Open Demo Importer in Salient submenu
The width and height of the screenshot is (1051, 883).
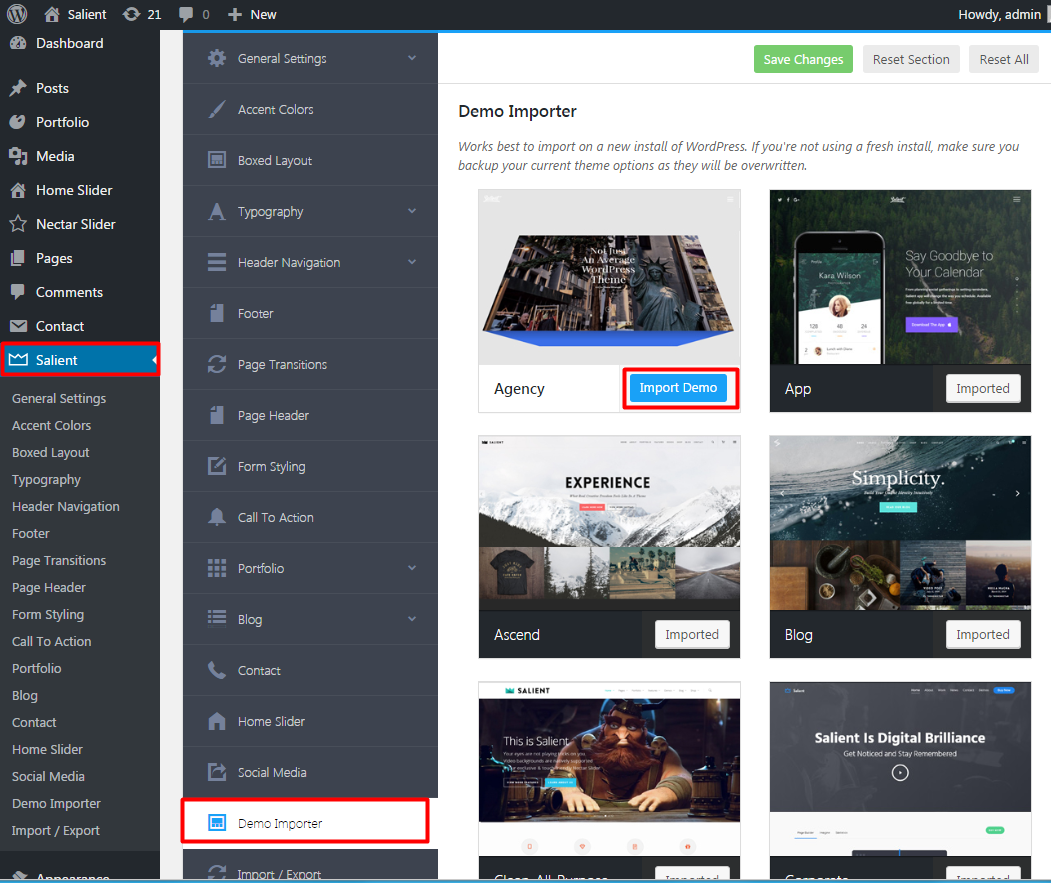pyautogui.click(x=56, y=803)
